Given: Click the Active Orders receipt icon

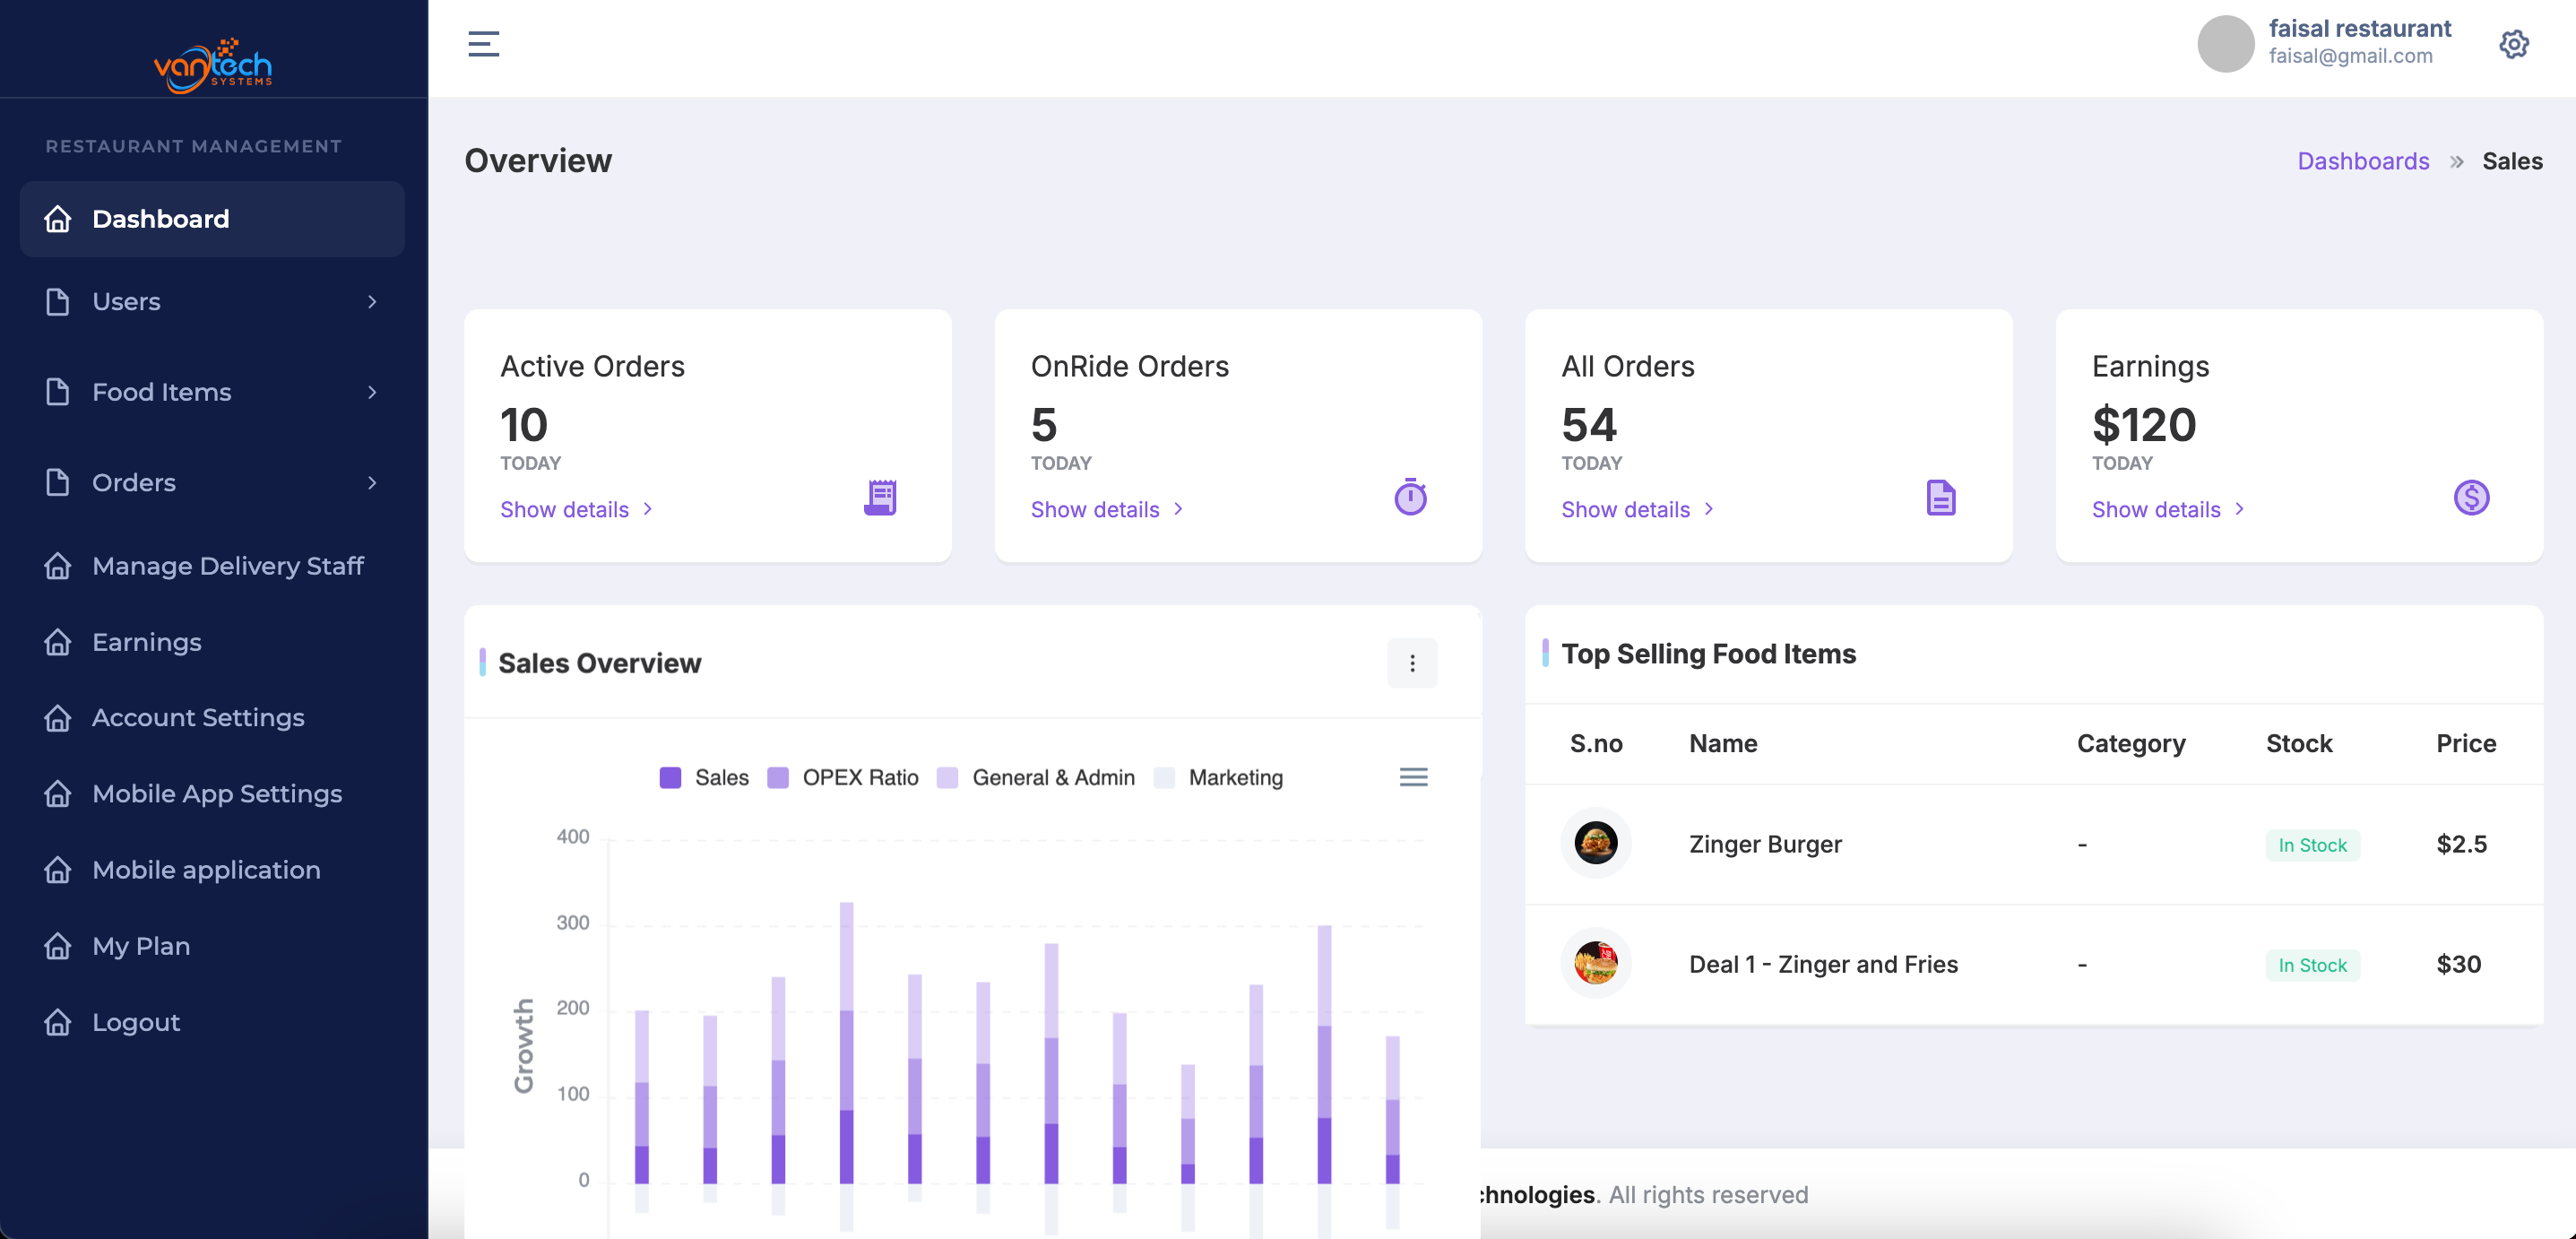Looking at the screenshot, I should tap(880, 497).
